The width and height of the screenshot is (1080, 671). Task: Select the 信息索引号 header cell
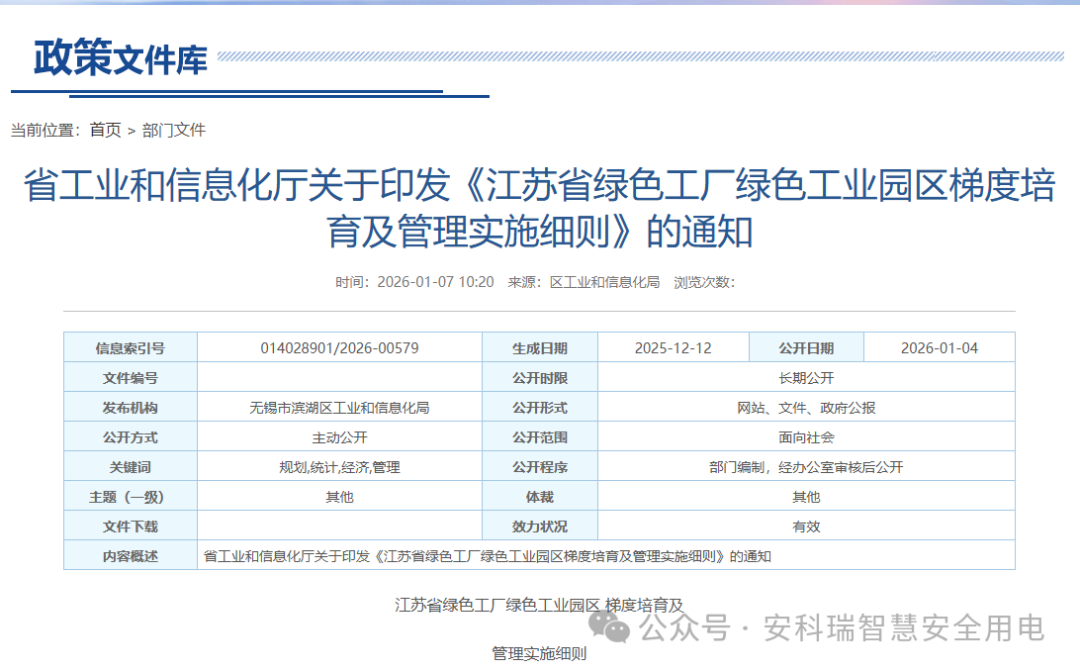pyautogui.click(x=130, y=348)
